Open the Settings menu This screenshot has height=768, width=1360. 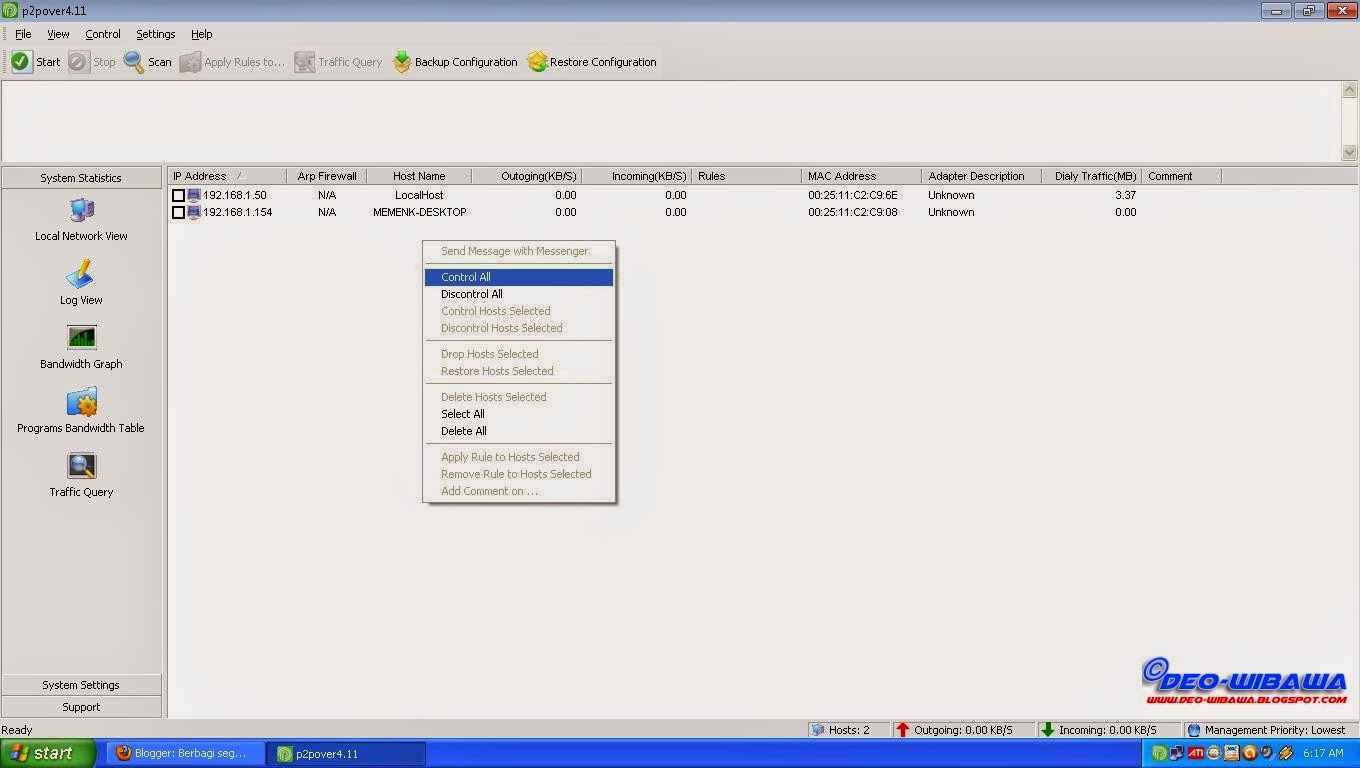coord(155,34)
